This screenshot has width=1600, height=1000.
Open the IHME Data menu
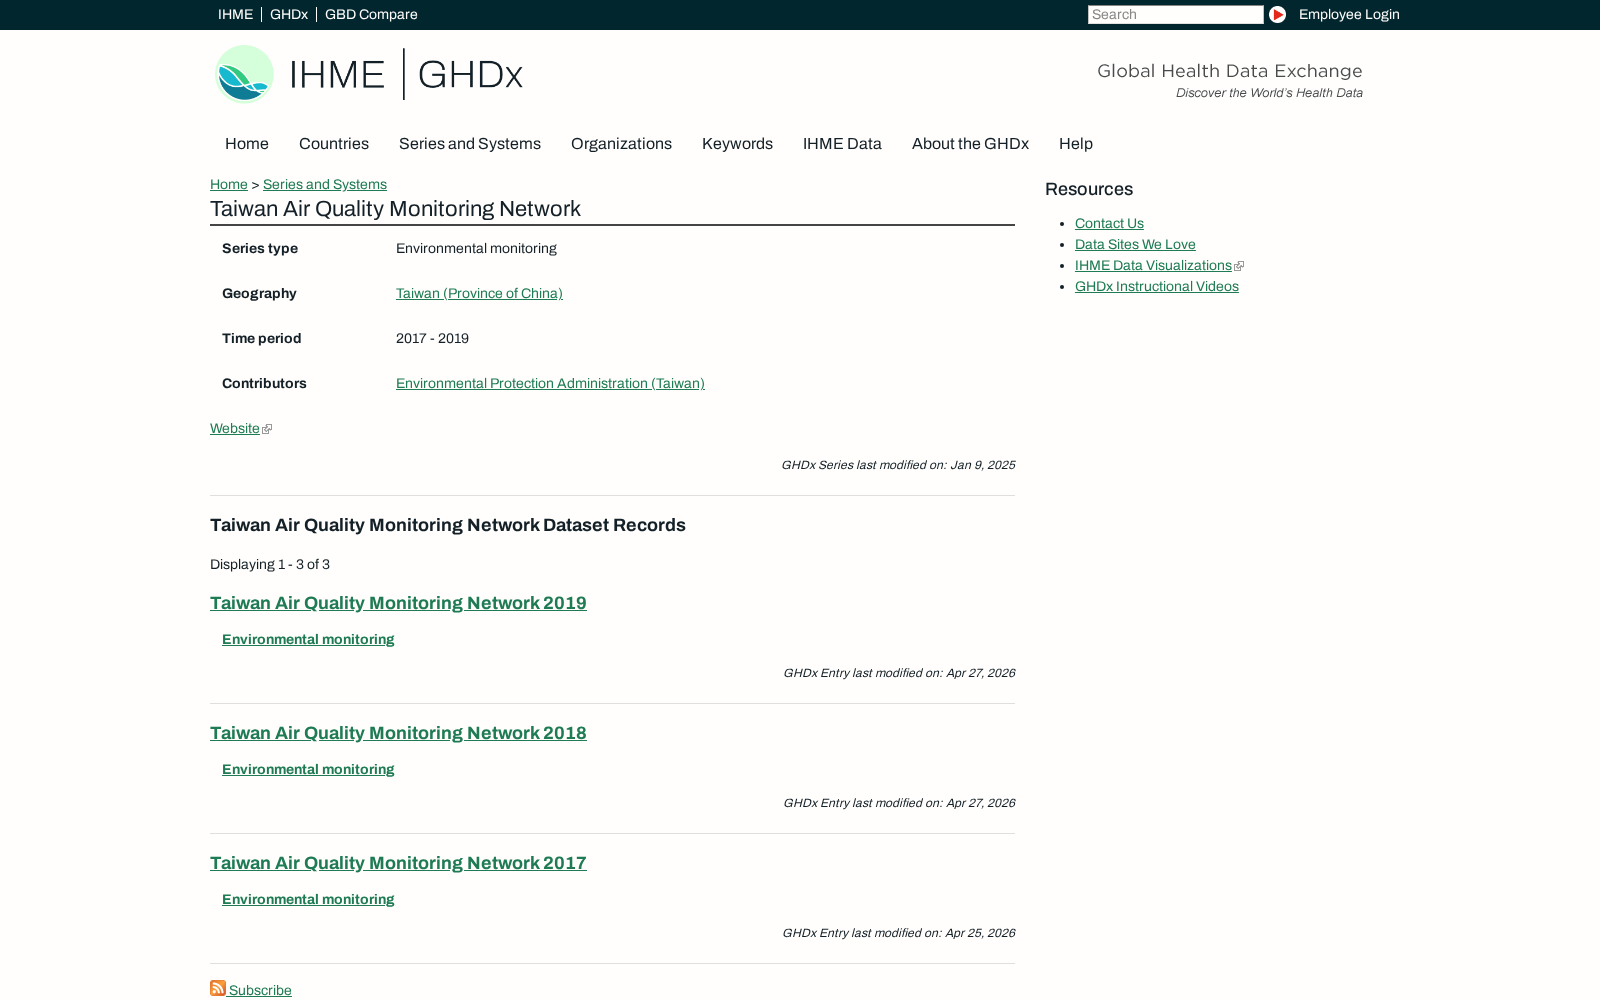(842, 144)
